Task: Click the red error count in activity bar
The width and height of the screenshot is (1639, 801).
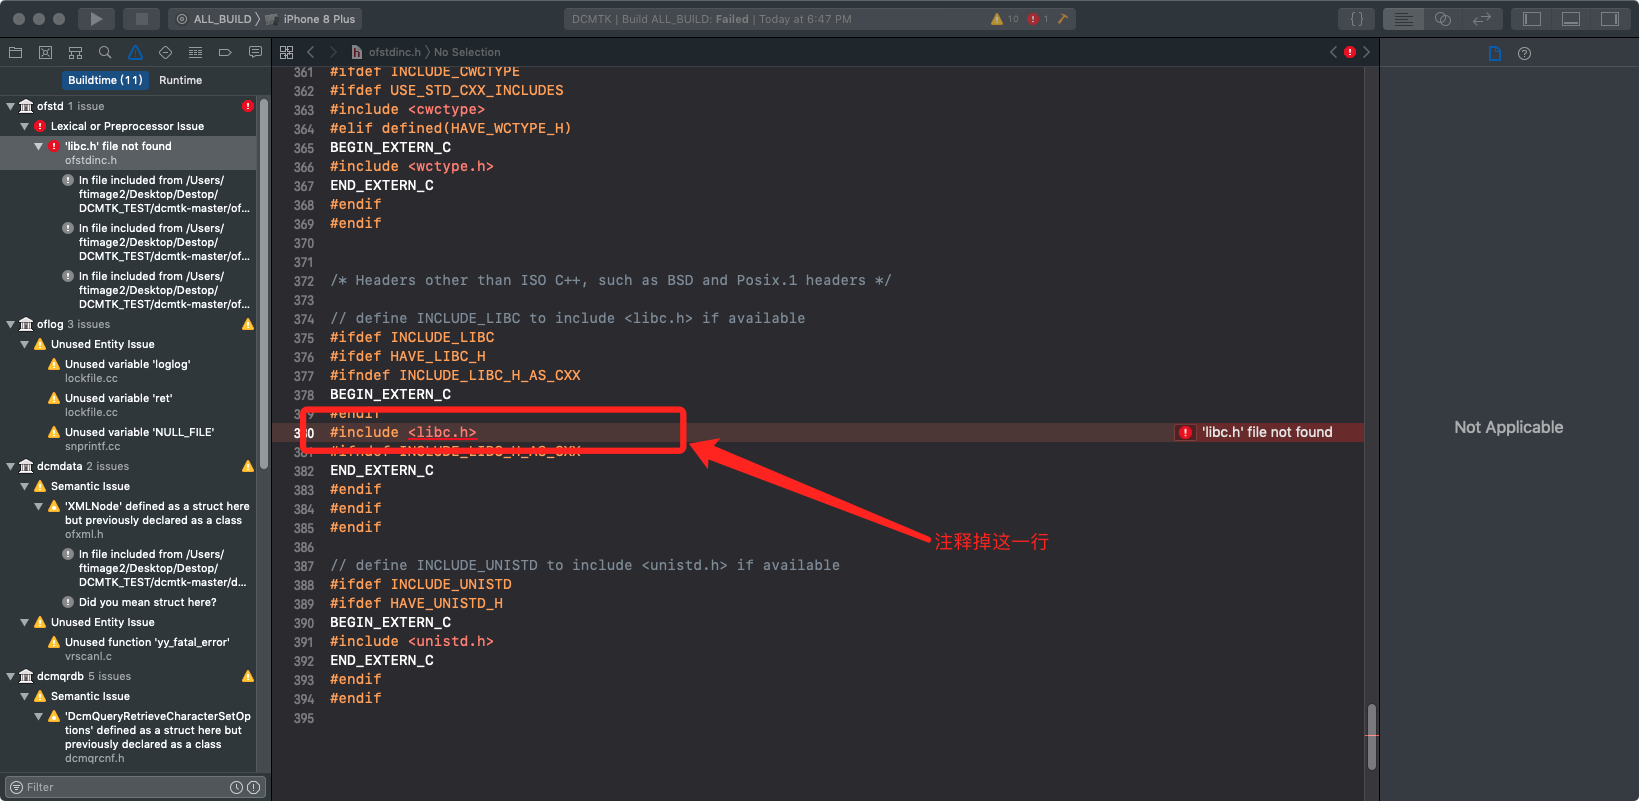Action: click(x=1038, y=18)
